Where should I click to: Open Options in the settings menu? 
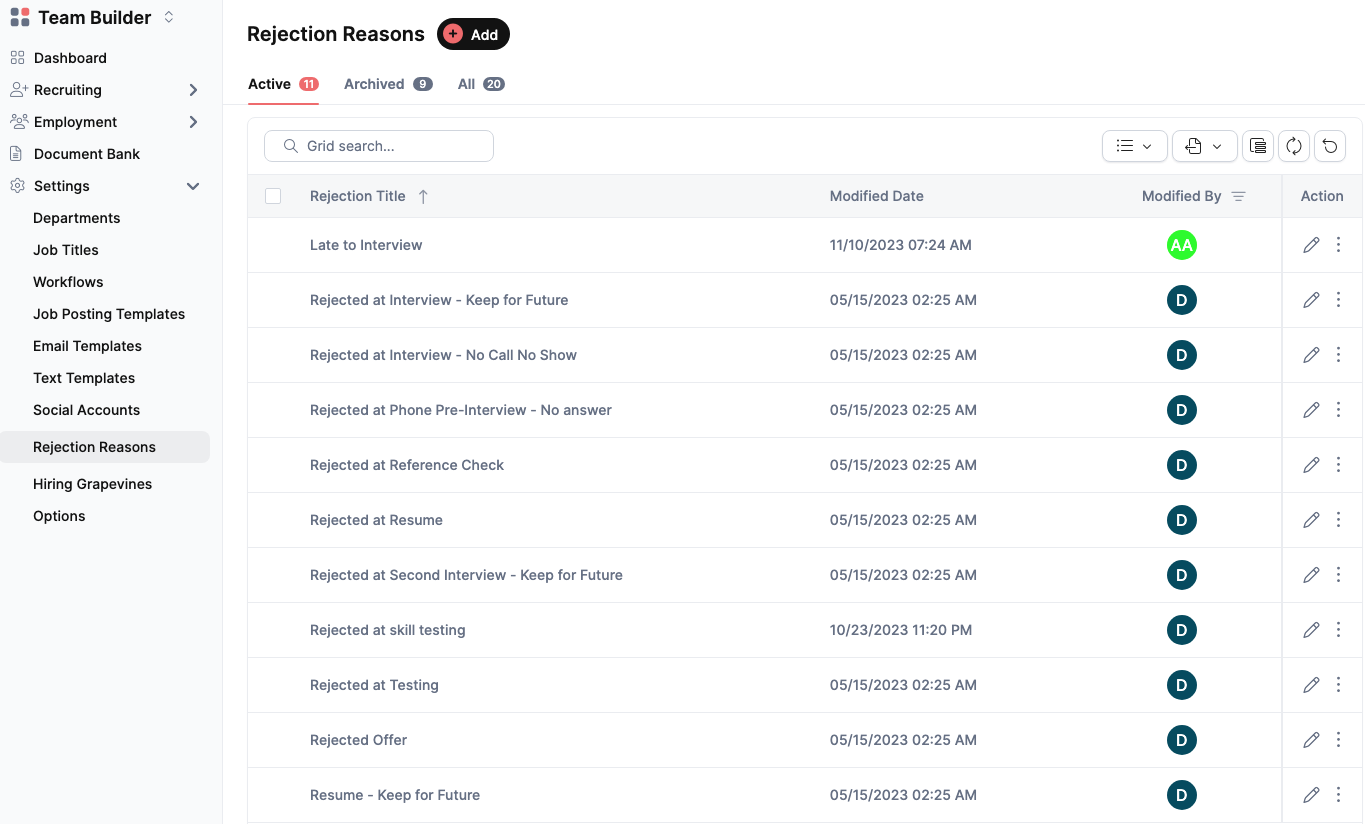59,516
